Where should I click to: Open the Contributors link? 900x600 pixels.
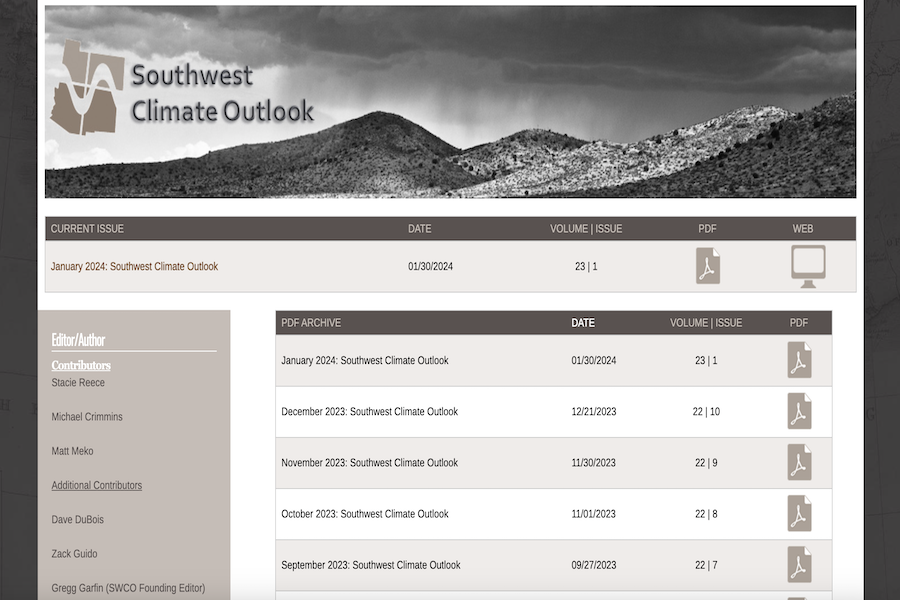81,365
